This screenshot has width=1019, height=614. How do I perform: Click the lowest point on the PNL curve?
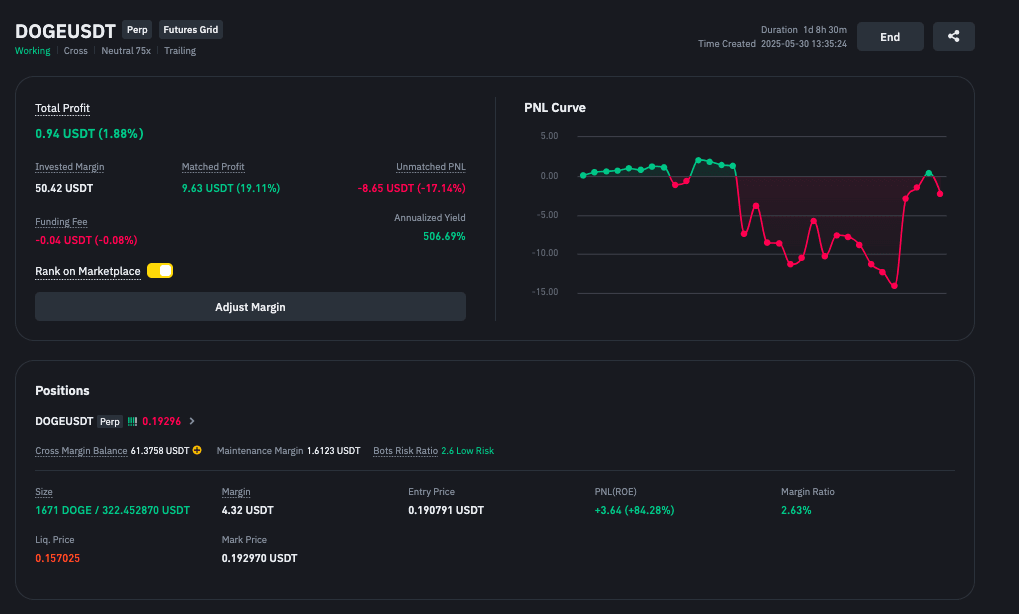coord(894,286)
